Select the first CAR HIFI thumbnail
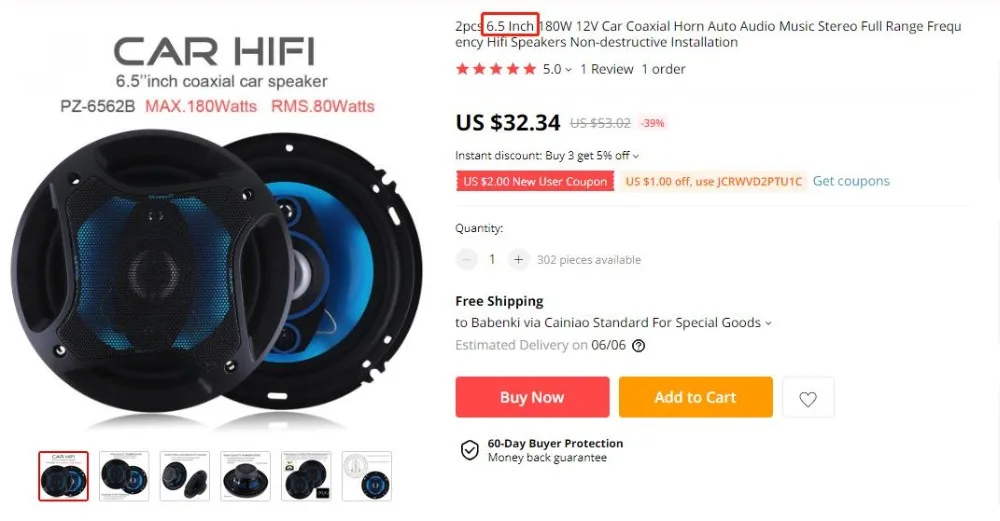 click(63, 476)
